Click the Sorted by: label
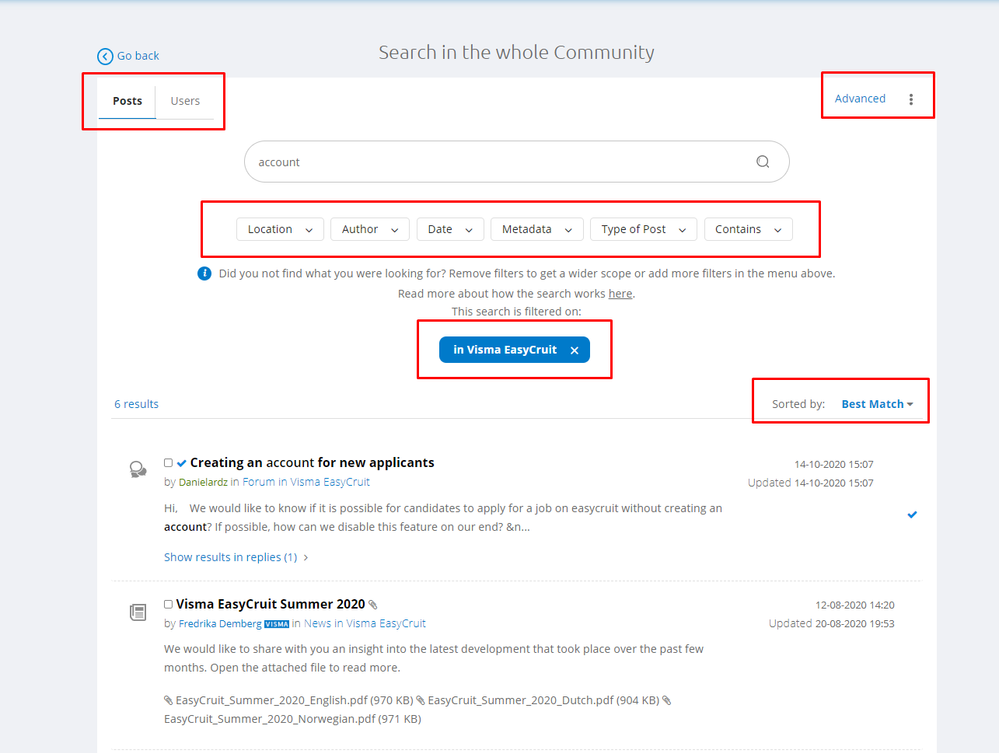This screenshot has width=999, height=753. (x=798, y=404)
